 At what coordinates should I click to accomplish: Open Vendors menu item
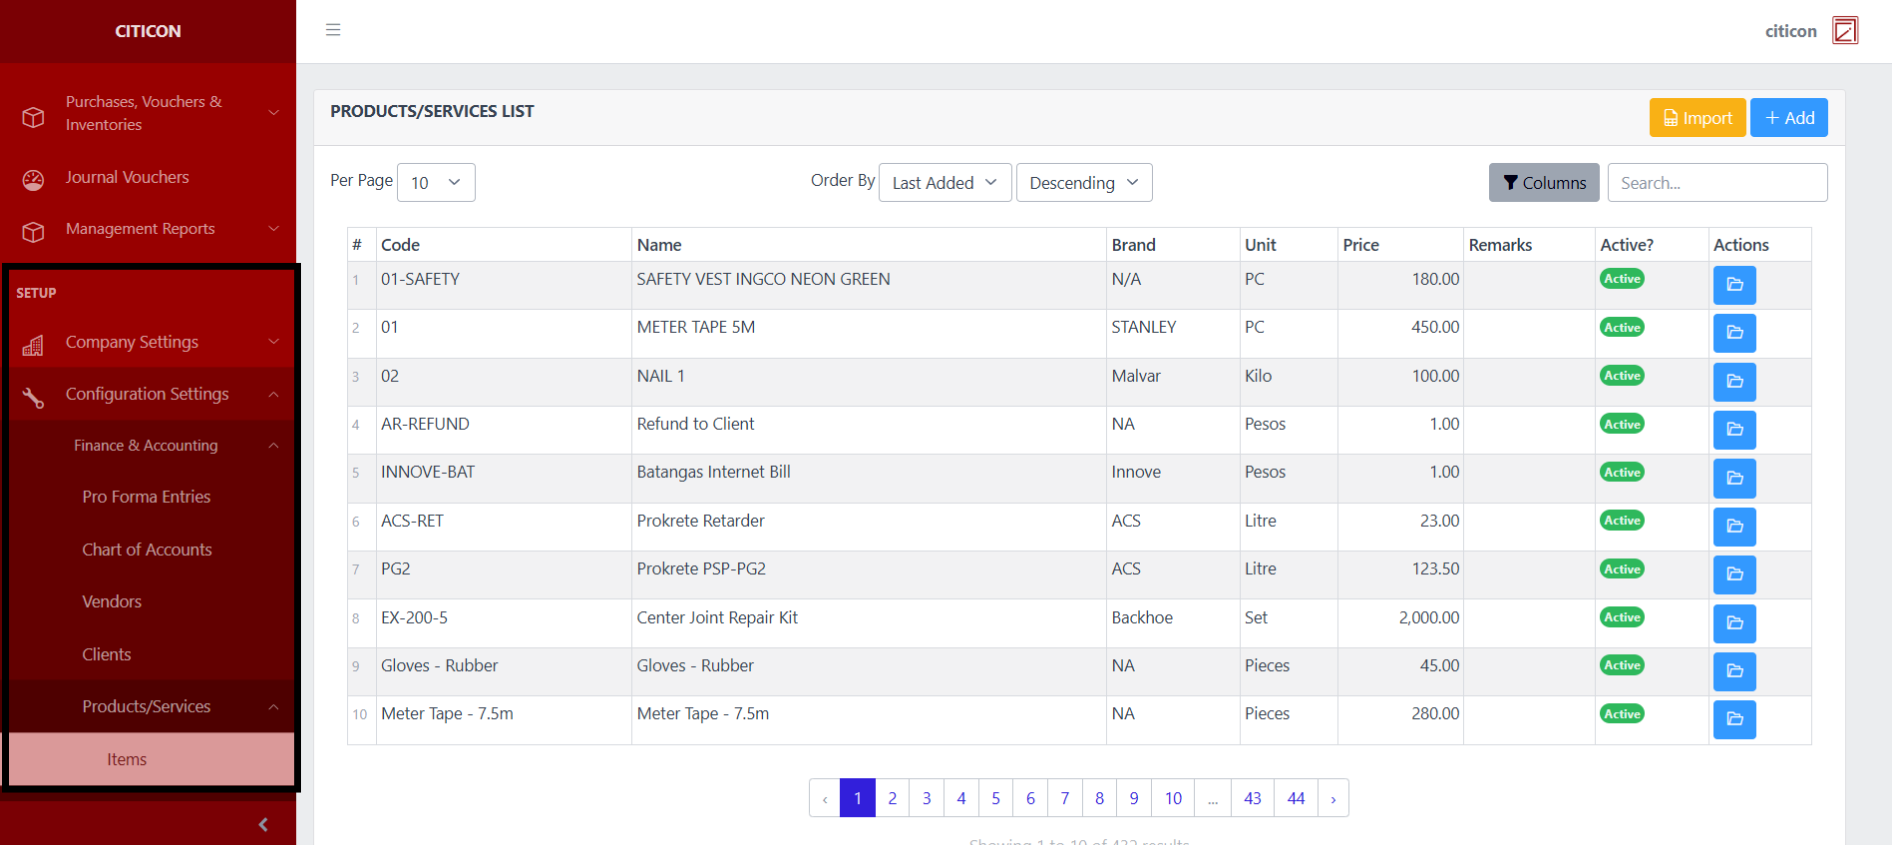tap(112, 602)
